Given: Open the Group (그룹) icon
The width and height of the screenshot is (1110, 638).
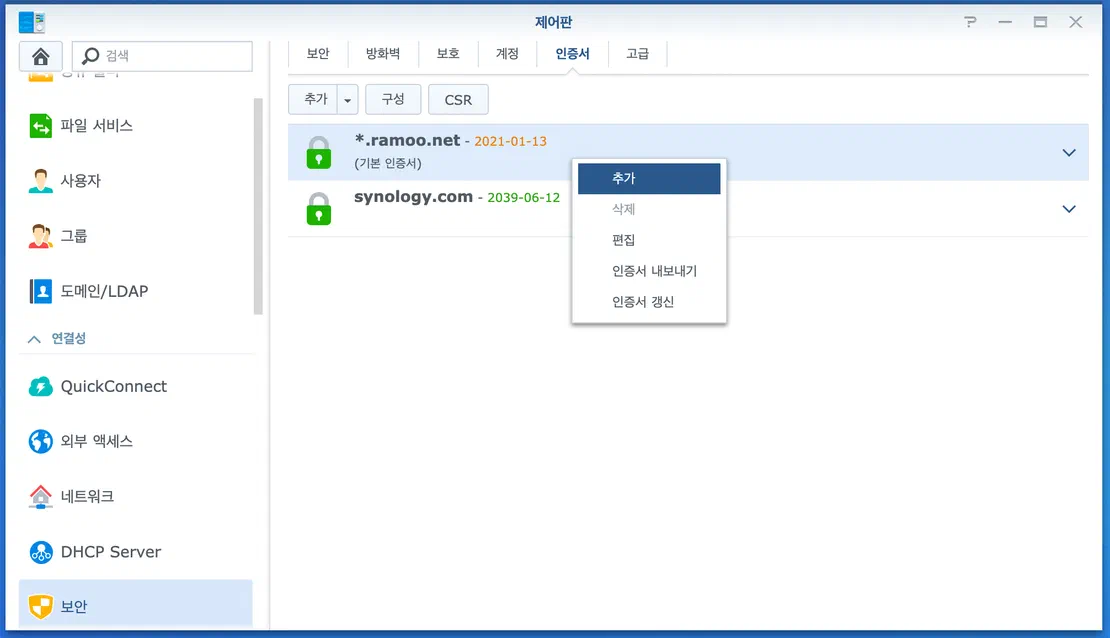Looking at the screenshot, I should pyautogui.click(x=40, y=236).
